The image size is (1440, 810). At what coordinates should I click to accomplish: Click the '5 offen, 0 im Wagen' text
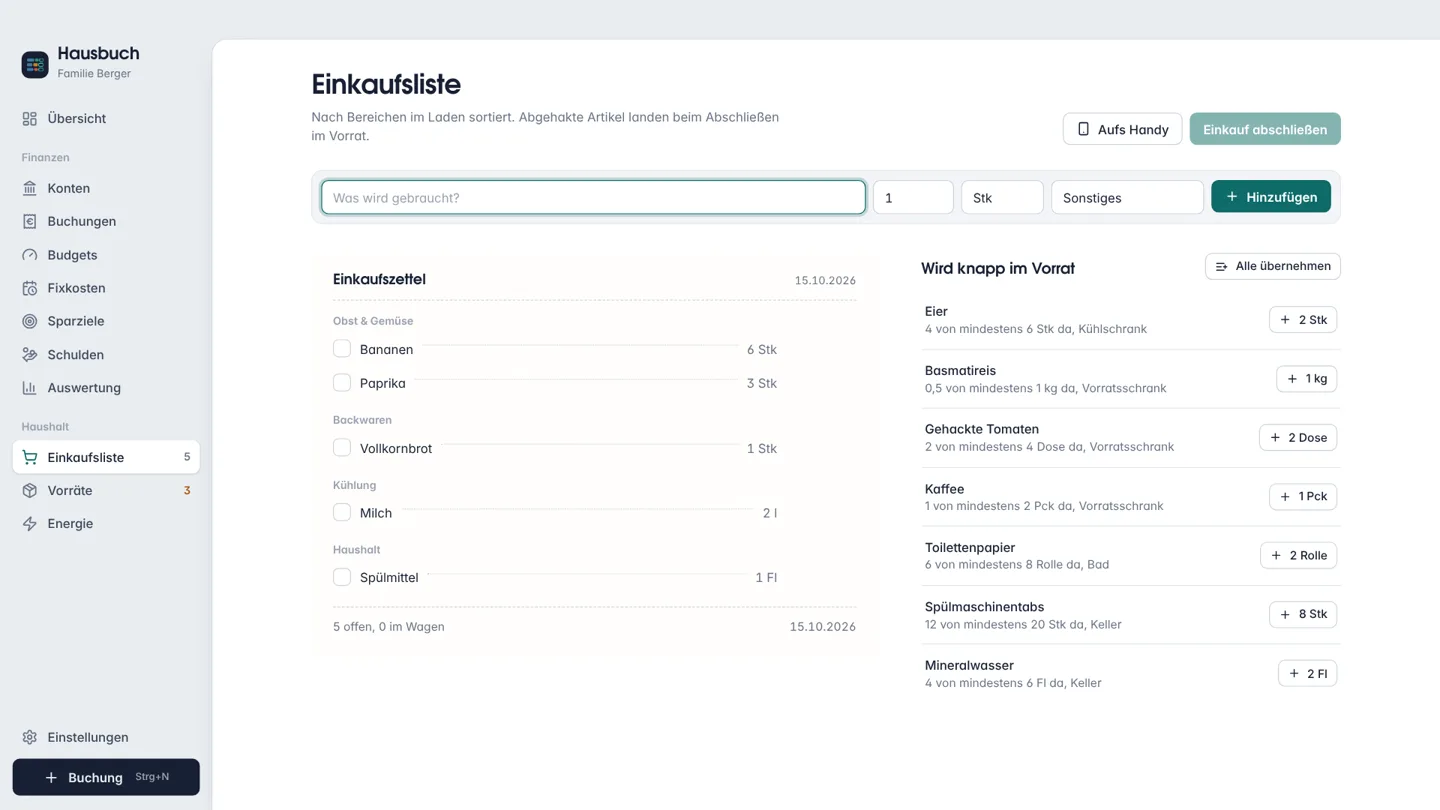389,627
